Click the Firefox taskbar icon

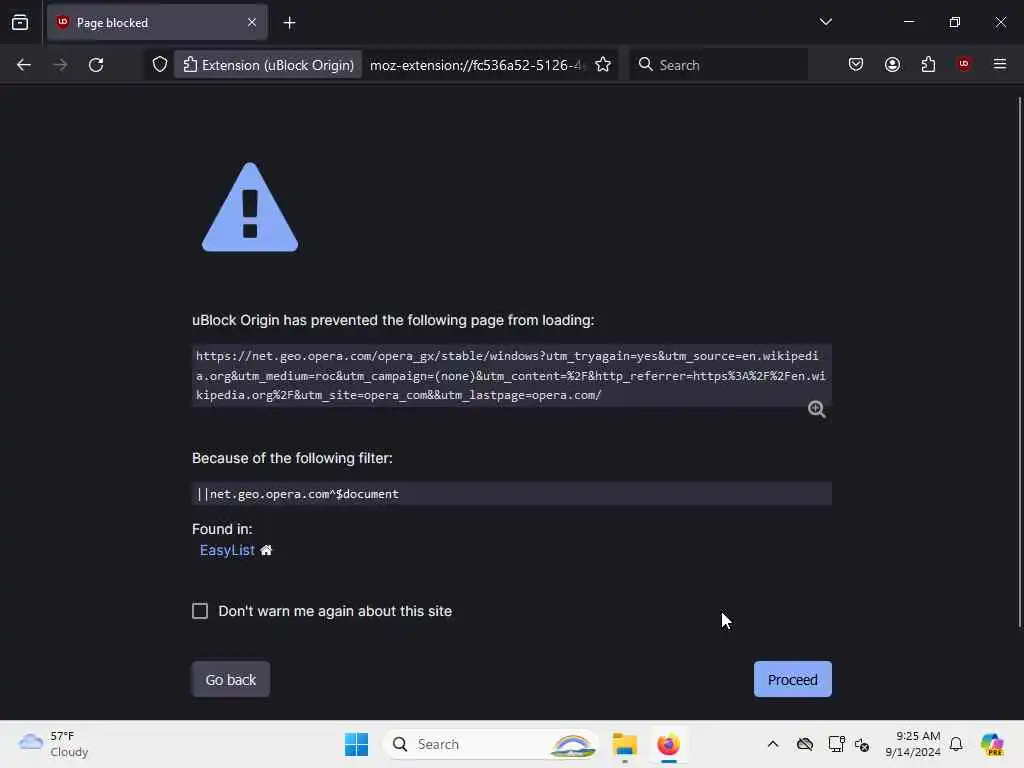668,744
